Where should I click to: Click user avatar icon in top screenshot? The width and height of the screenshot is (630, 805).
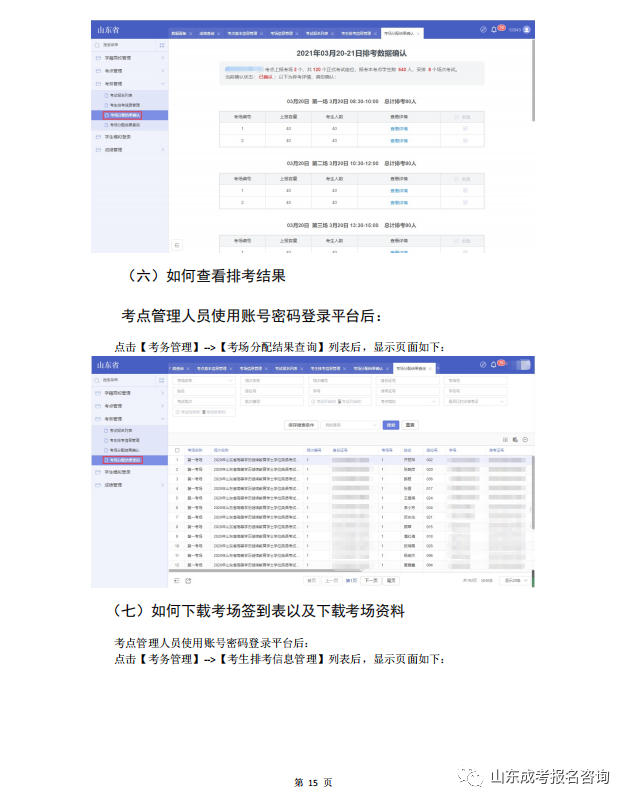click(526, 30)
